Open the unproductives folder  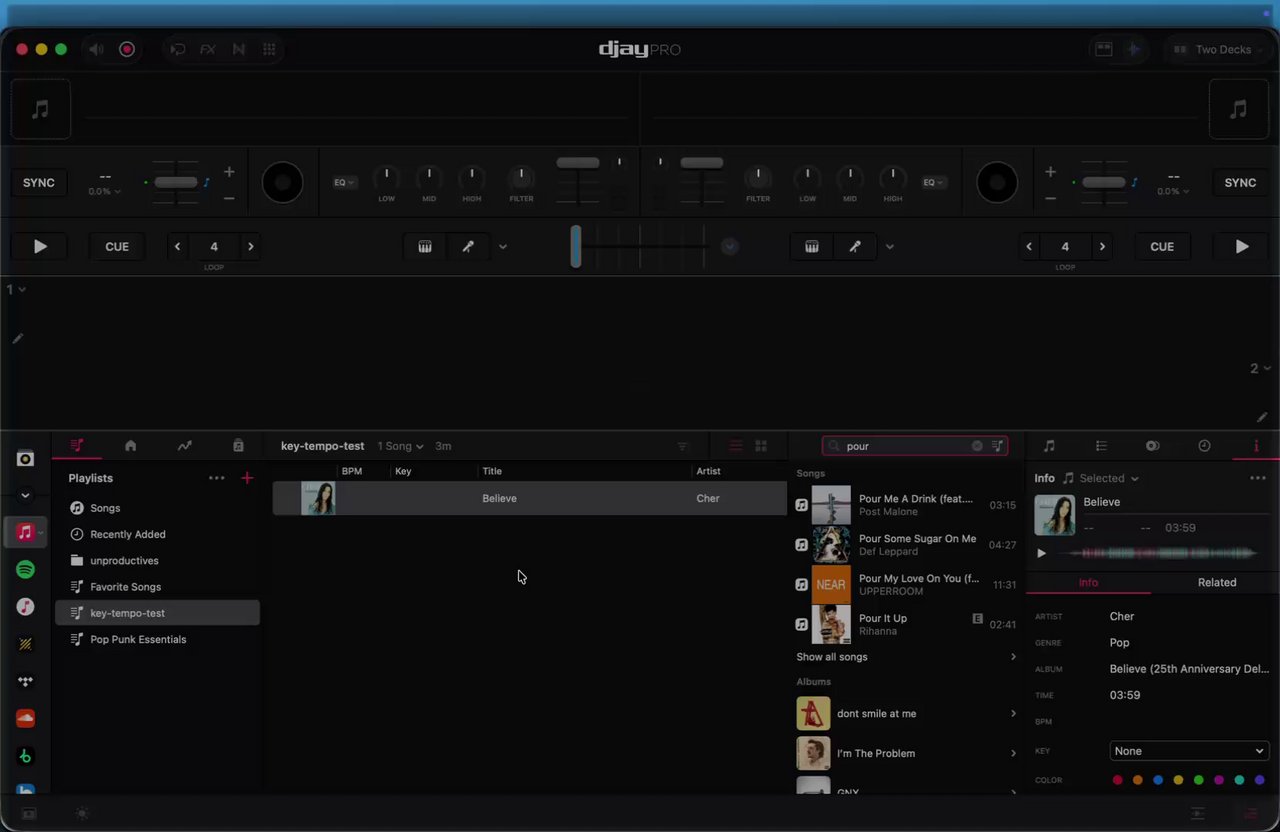[157, 561]
